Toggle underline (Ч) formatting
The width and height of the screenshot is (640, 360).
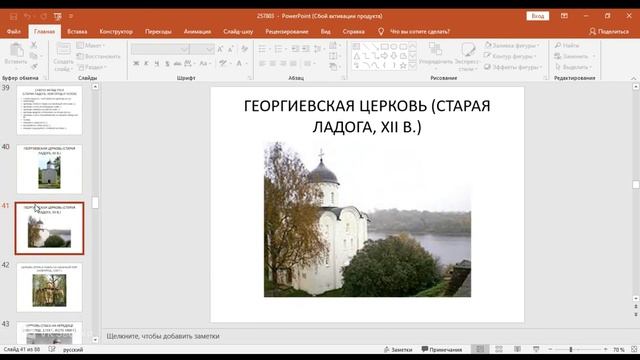(x=156, y=63)
